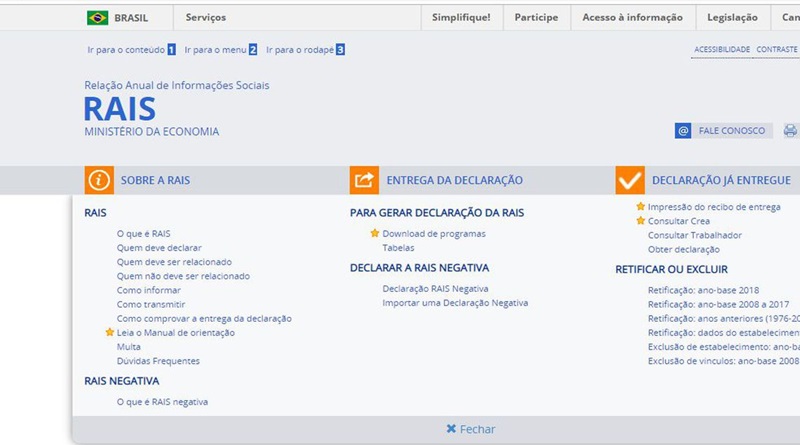Screen dimensions: 800x445
Task: Click the star beside Consultar Crea
Action: [641, 220]
